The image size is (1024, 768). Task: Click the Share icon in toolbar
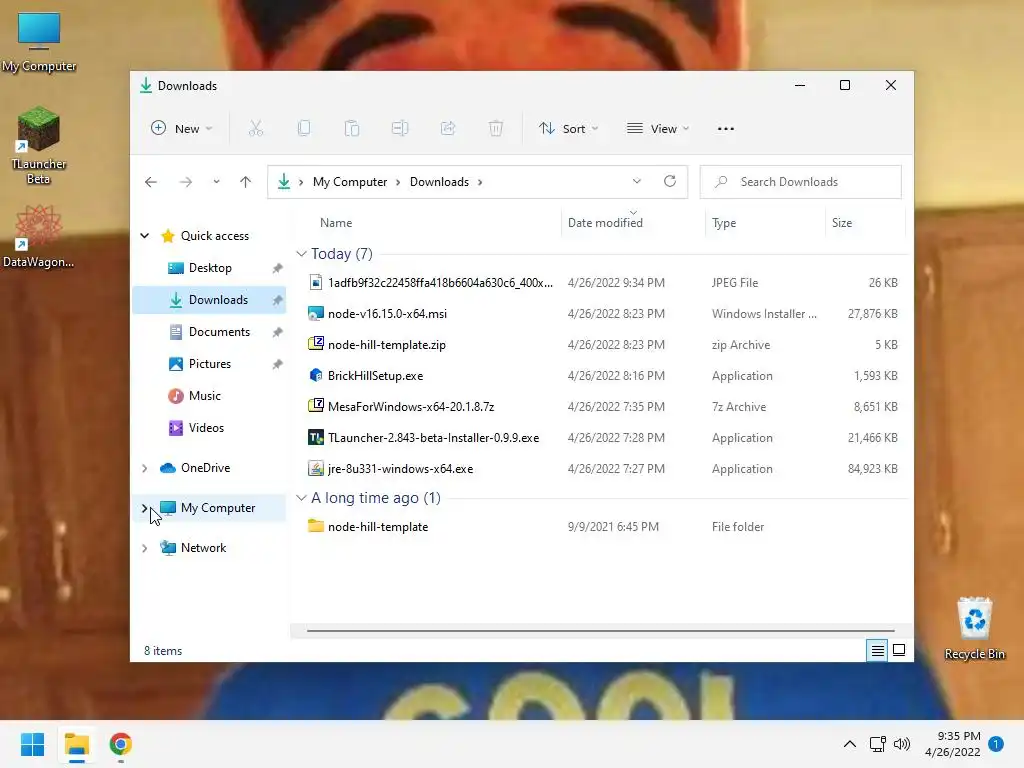coord(448,129)
